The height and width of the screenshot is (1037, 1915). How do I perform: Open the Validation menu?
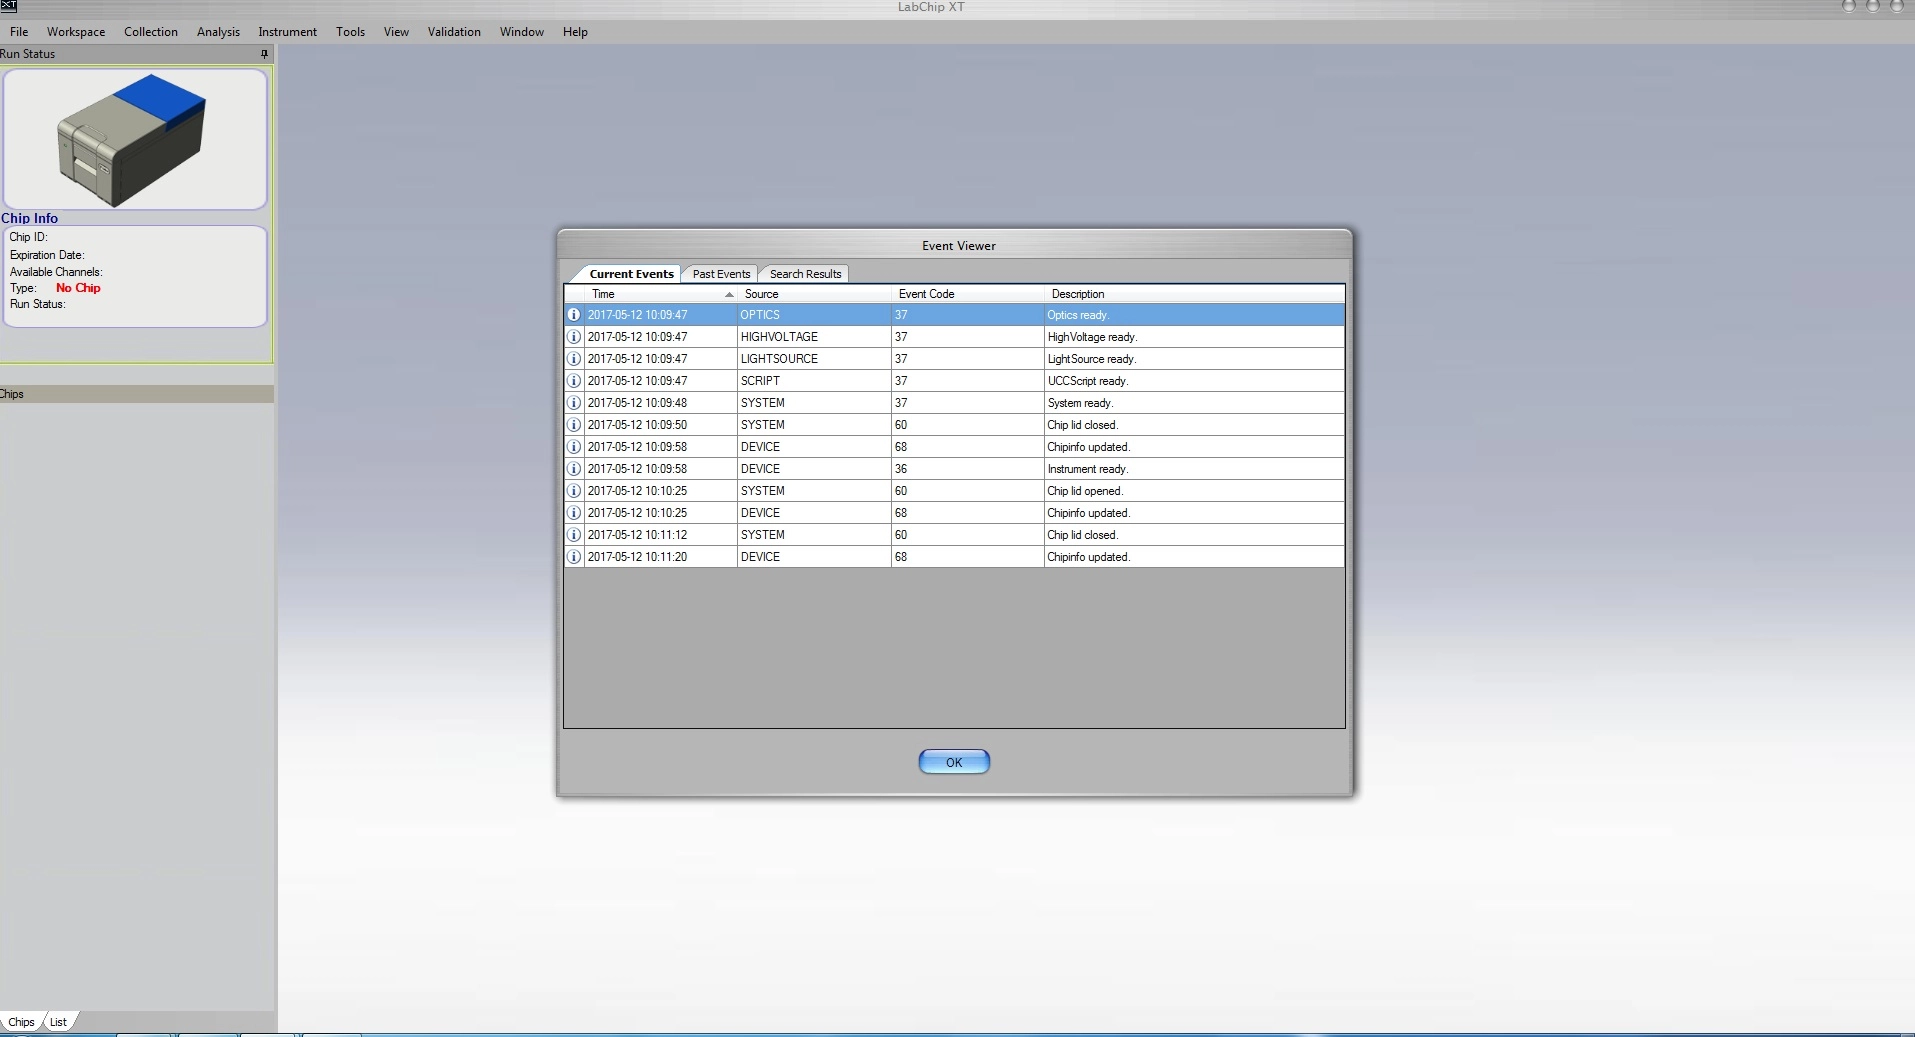(454, 32)
